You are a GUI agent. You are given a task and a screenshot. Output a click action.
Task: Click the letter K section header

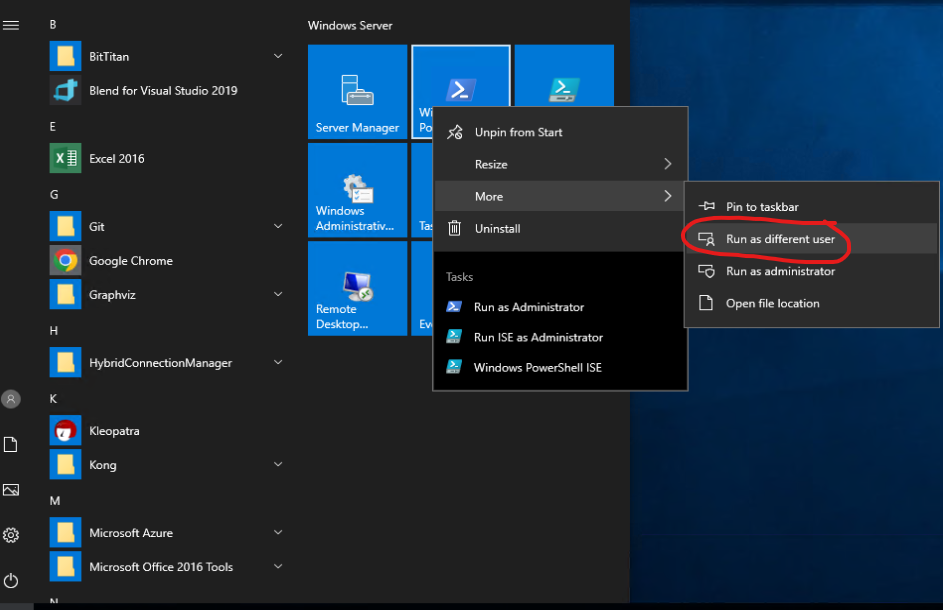point(54,398)
